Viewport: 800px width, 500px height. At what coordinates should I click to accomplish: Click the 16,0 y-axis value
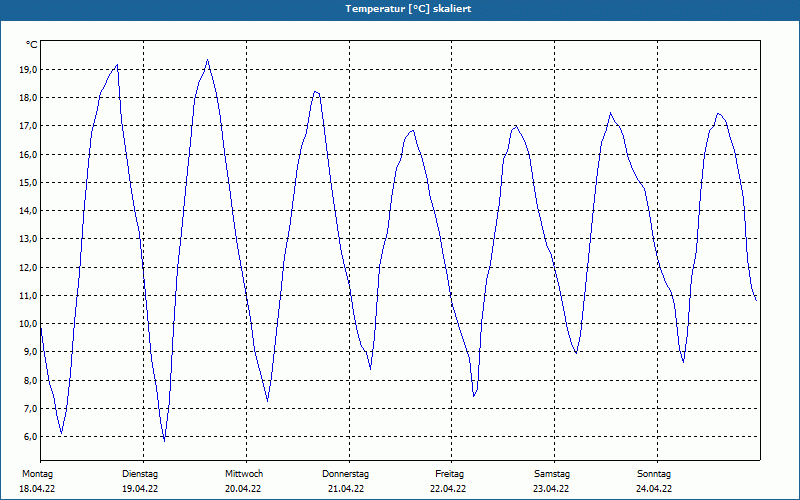click(27, 154)
